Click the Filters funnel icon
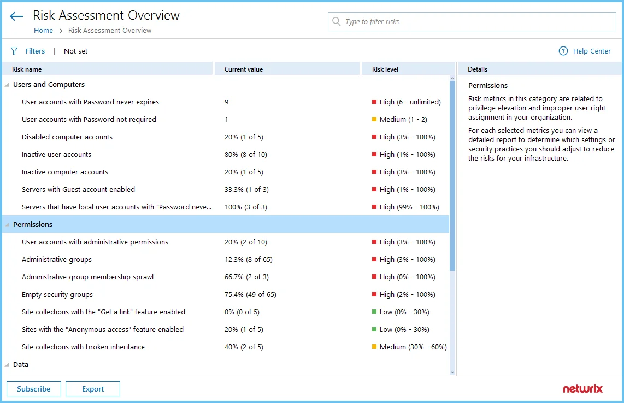 (14, 51)
